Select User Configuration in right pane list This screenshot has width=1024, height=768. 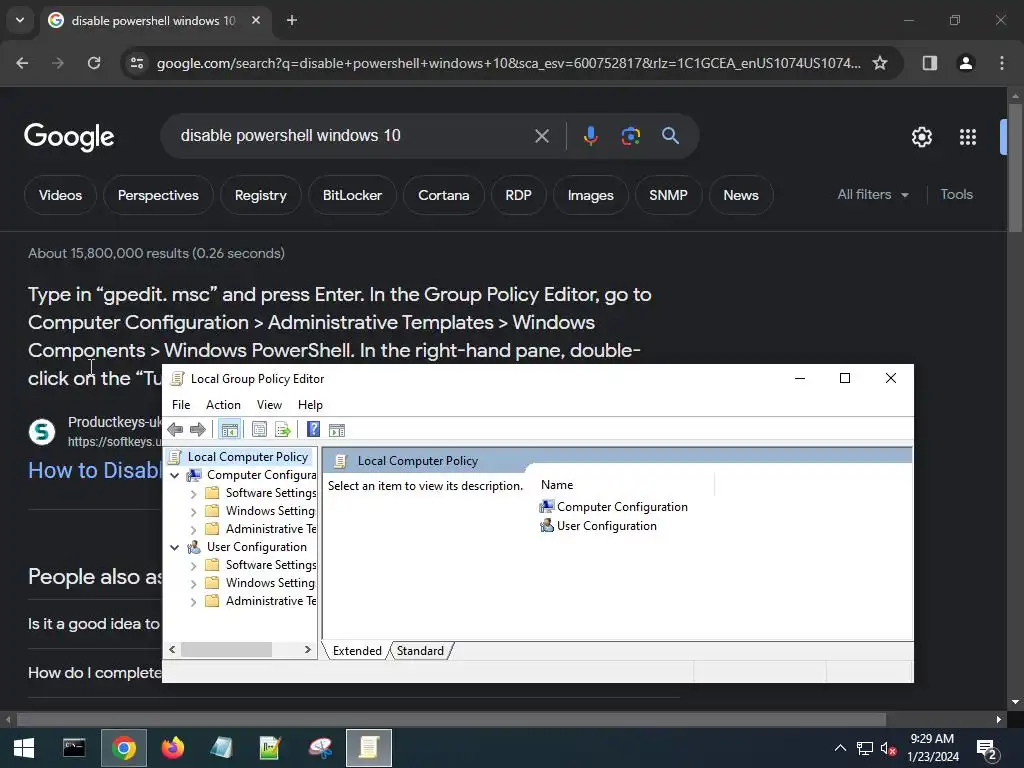click(598, 526)
